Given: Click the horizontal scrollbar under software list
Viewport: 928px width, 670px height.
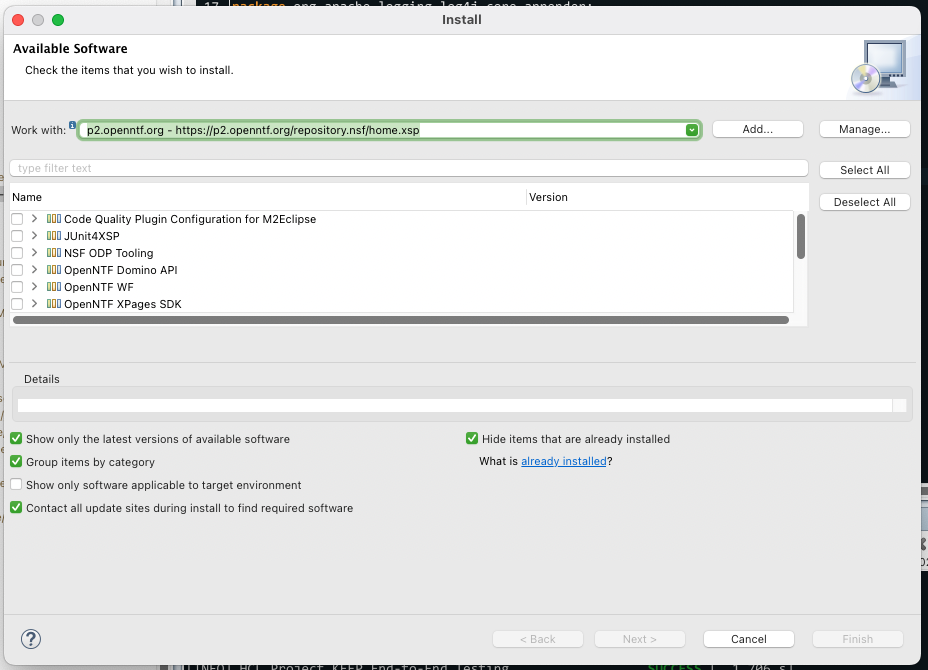Looking at the screenshot, I should pyautogui.click(x=401, y=320).
